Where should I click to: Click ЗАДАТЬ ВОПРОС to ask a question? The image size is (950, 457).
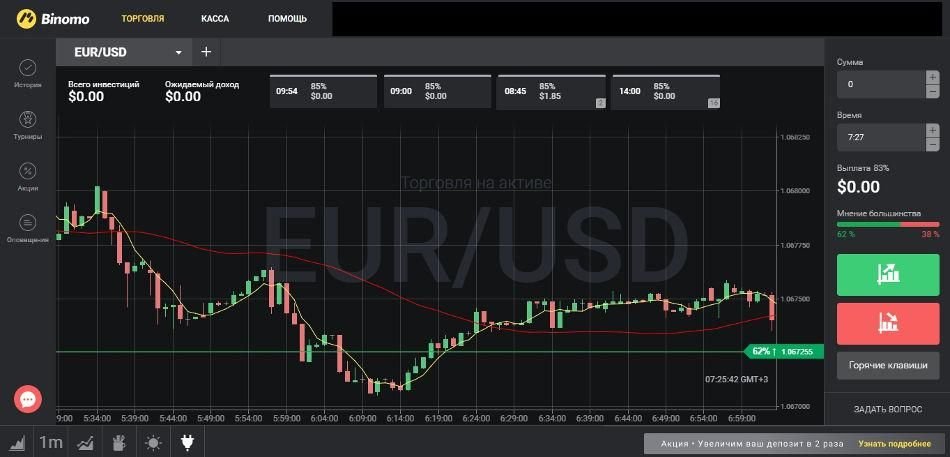(888, 409)
